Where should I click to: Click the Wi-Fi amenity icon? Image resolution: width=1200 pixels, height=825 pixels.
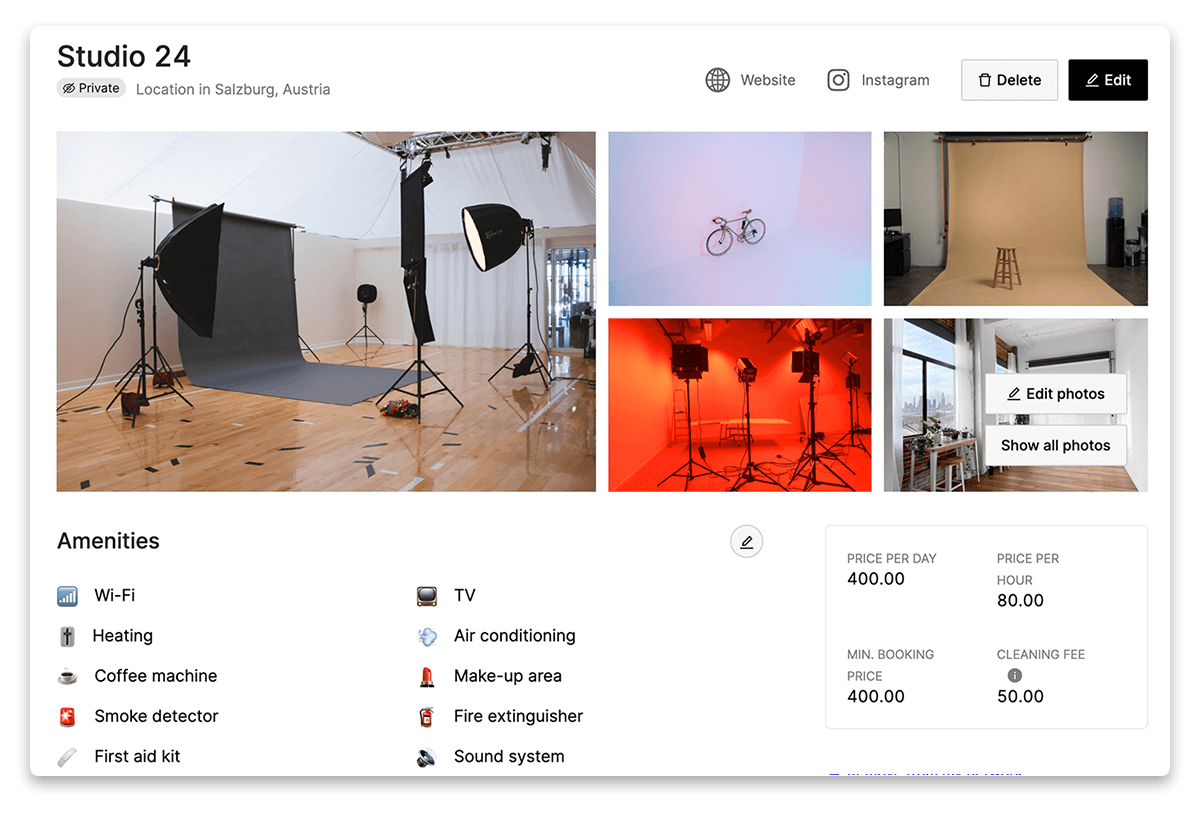point(67,595)
